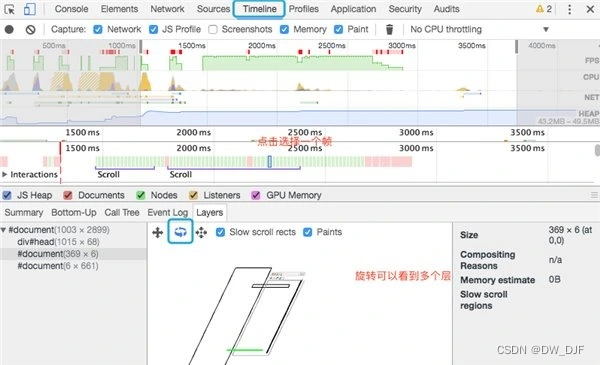This screenshot has height=365, width=600.
Task: Select the inspect element arrow icon
Action: click(x=9, y=9)
